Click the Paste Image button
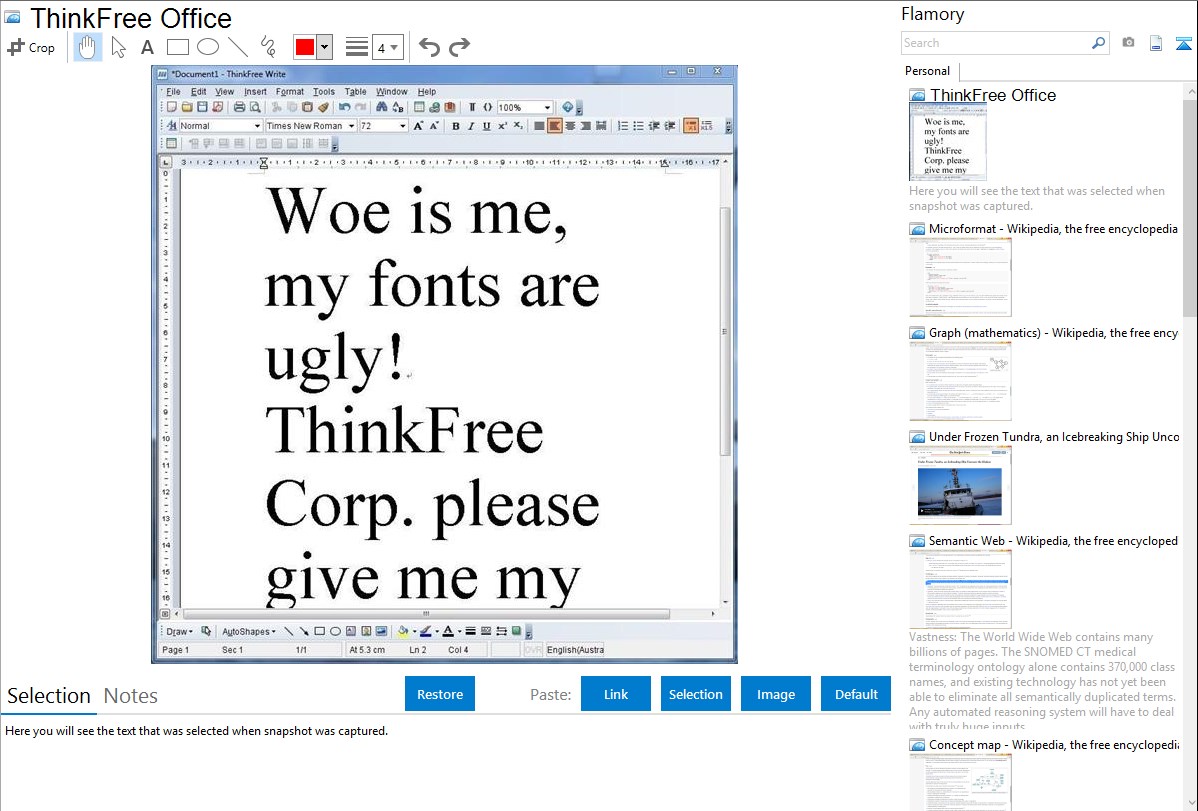The image size is (1198, 811). coord(775,694)
